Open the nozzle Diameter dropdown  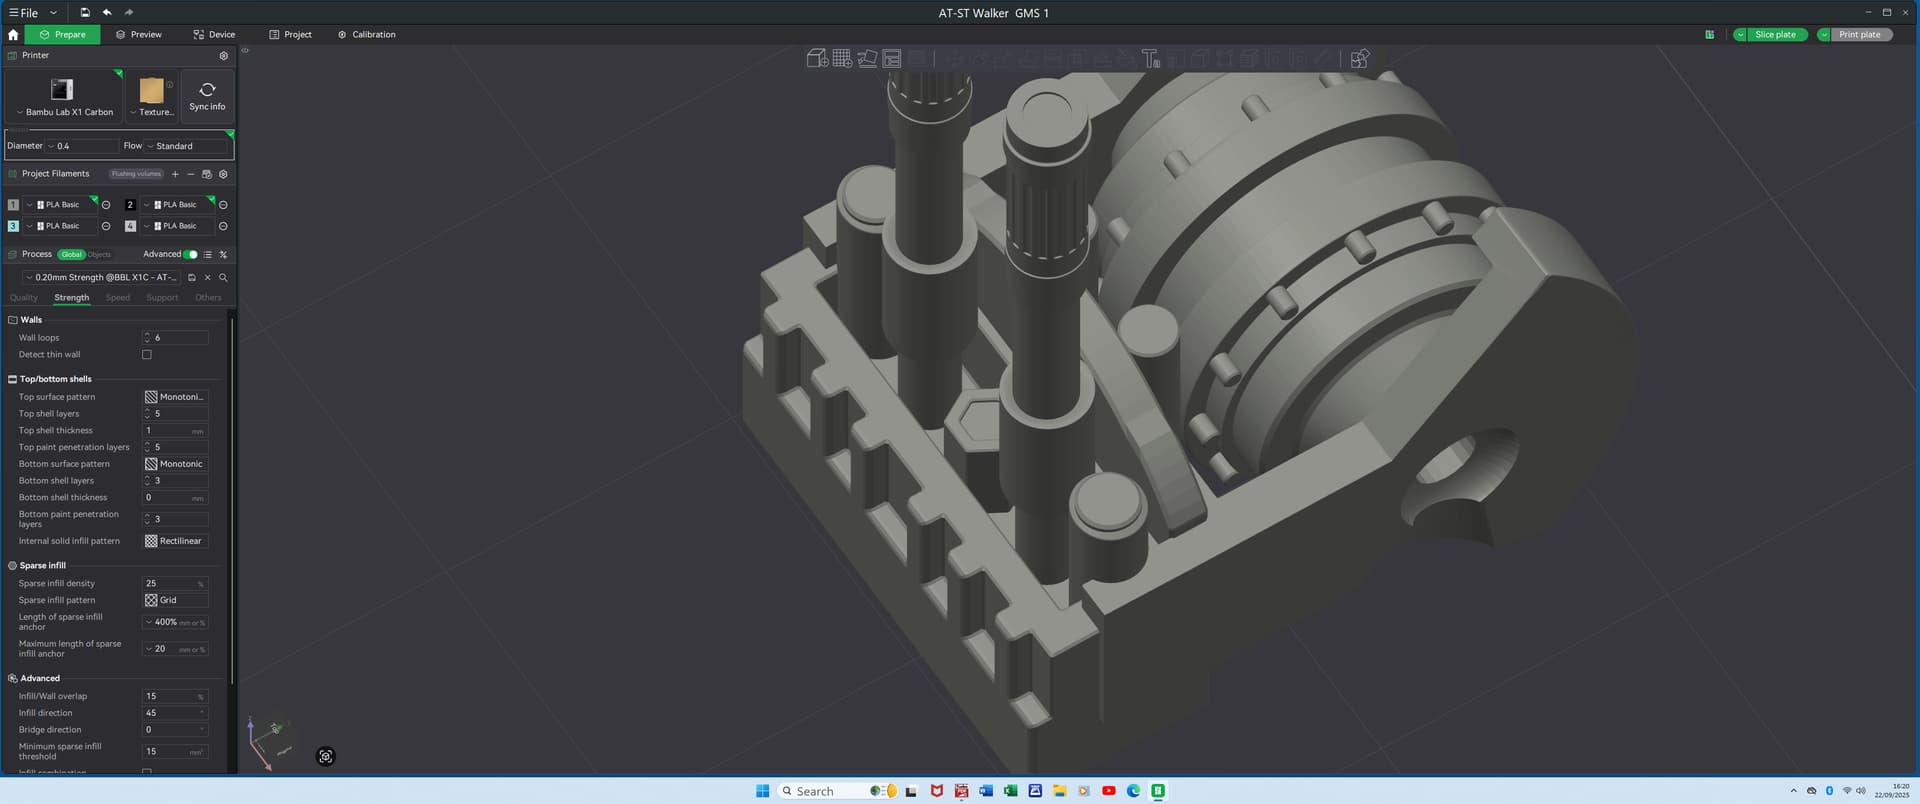click(82, 146)
